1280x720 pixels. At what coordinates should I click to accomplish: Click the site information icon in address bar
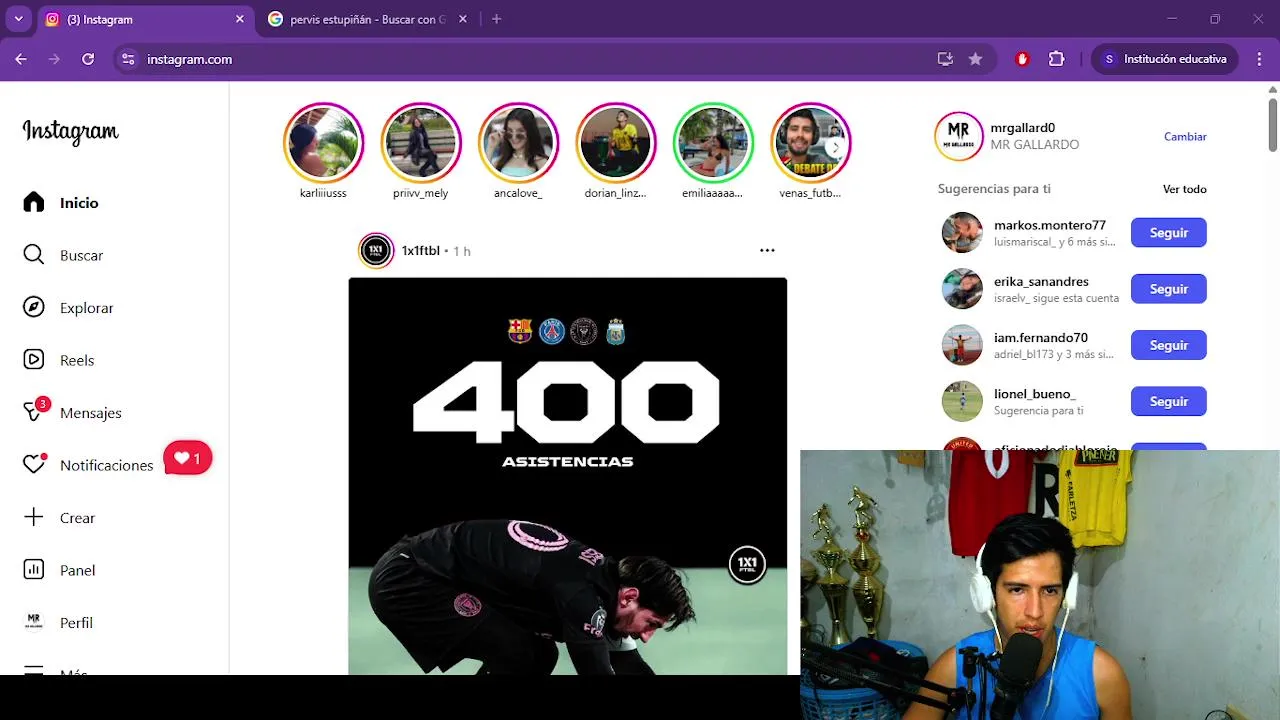pos(128,59)
